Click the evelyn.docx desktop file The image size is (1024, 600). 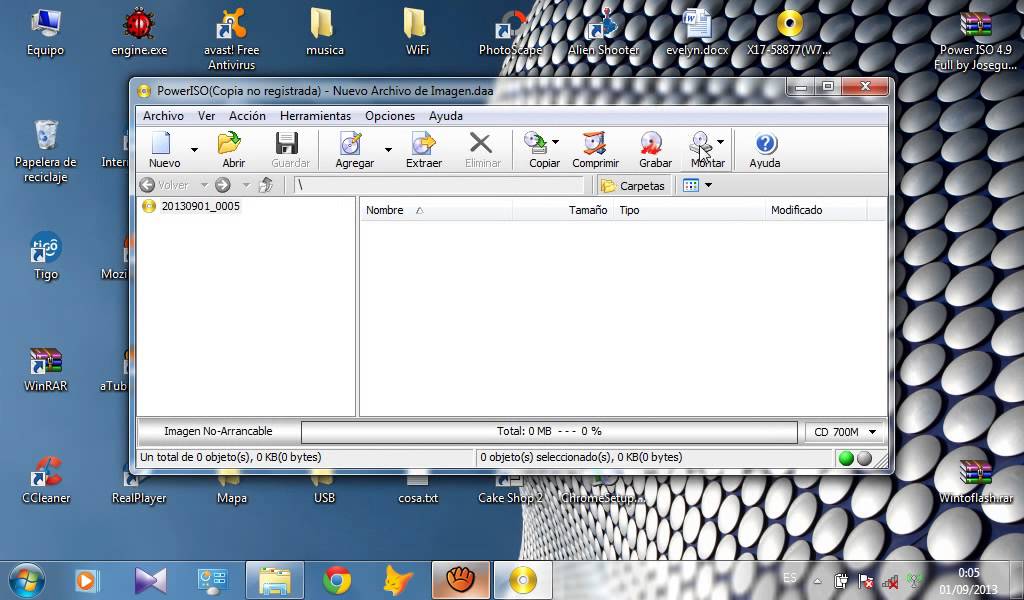(x=697, y=32)
